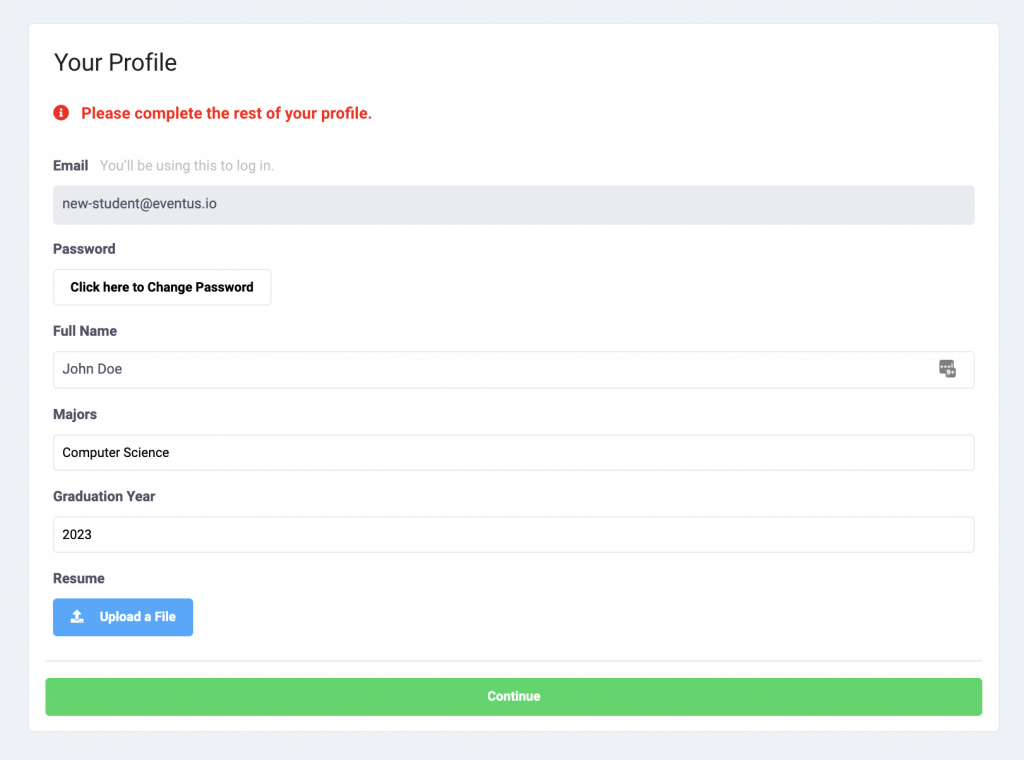Focus the Full Name field containing John Doe

coord(513,370)
